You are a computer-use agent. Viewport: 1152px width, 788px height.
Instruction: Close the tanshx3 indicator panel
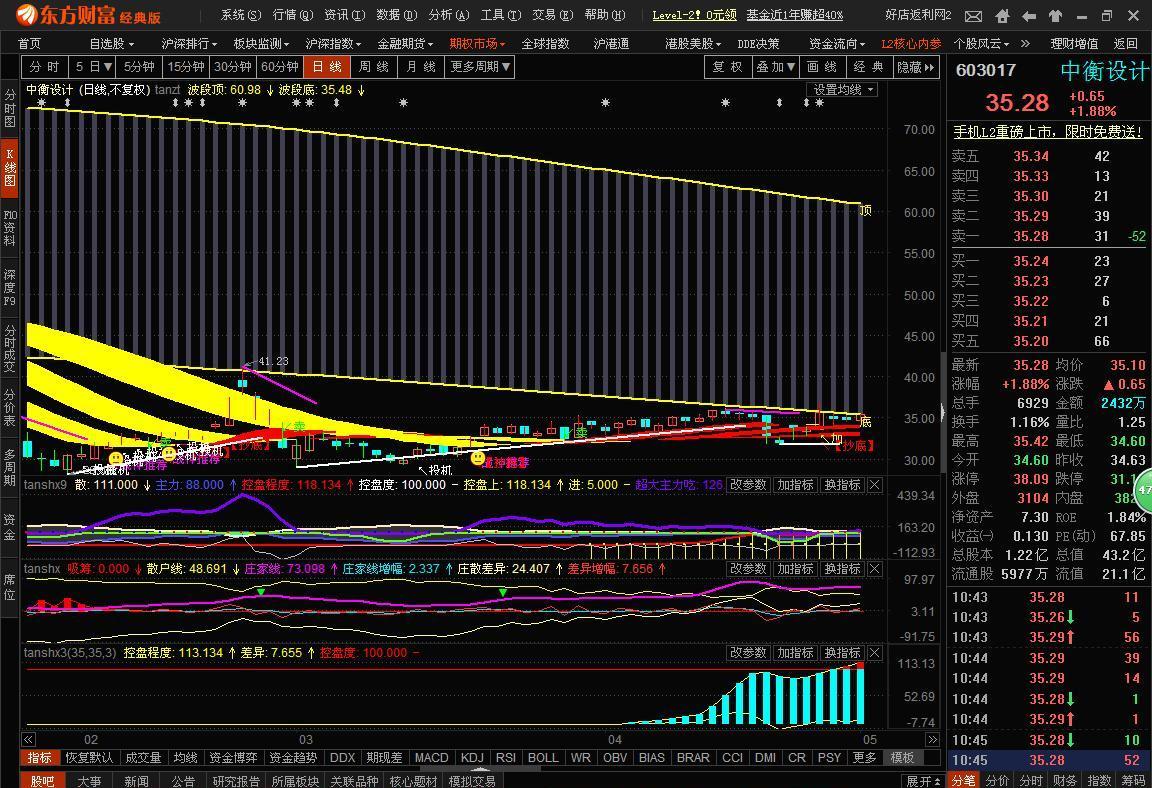(874, 653)
